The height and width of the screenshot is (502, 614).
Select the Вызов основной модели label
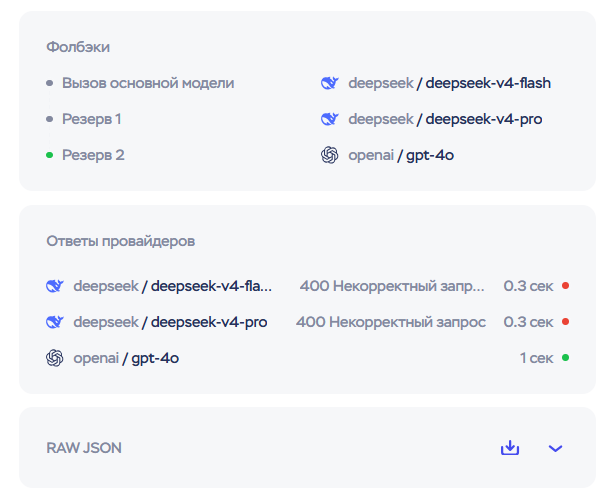(x=148, y=83)
